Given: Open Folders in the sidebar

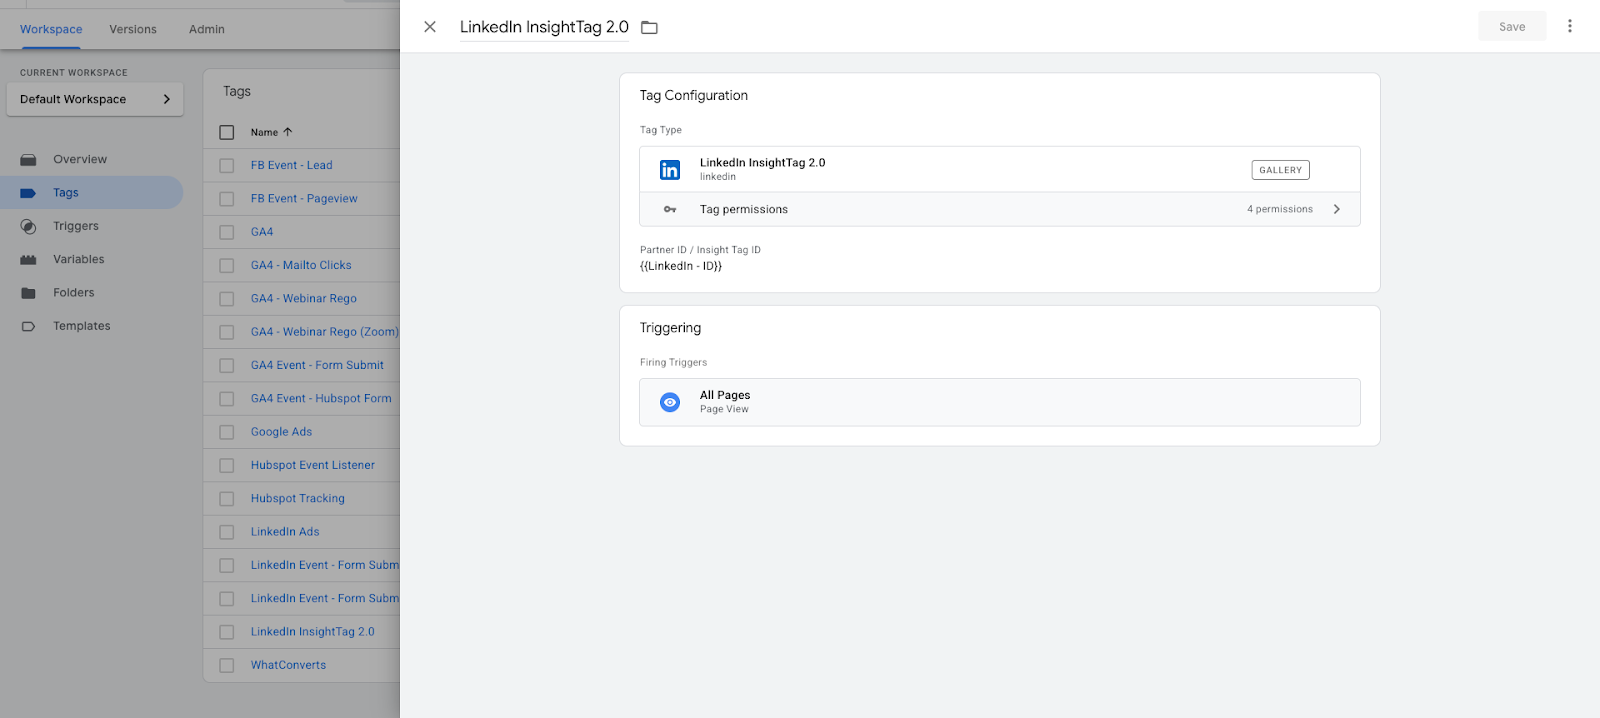Looking at the screenshot, I should (x=74, y=293).
